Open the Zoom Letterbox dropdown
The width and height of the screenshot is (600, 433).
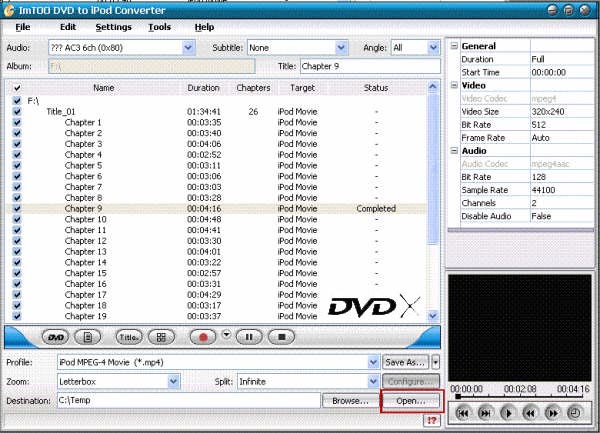[173, 381]
